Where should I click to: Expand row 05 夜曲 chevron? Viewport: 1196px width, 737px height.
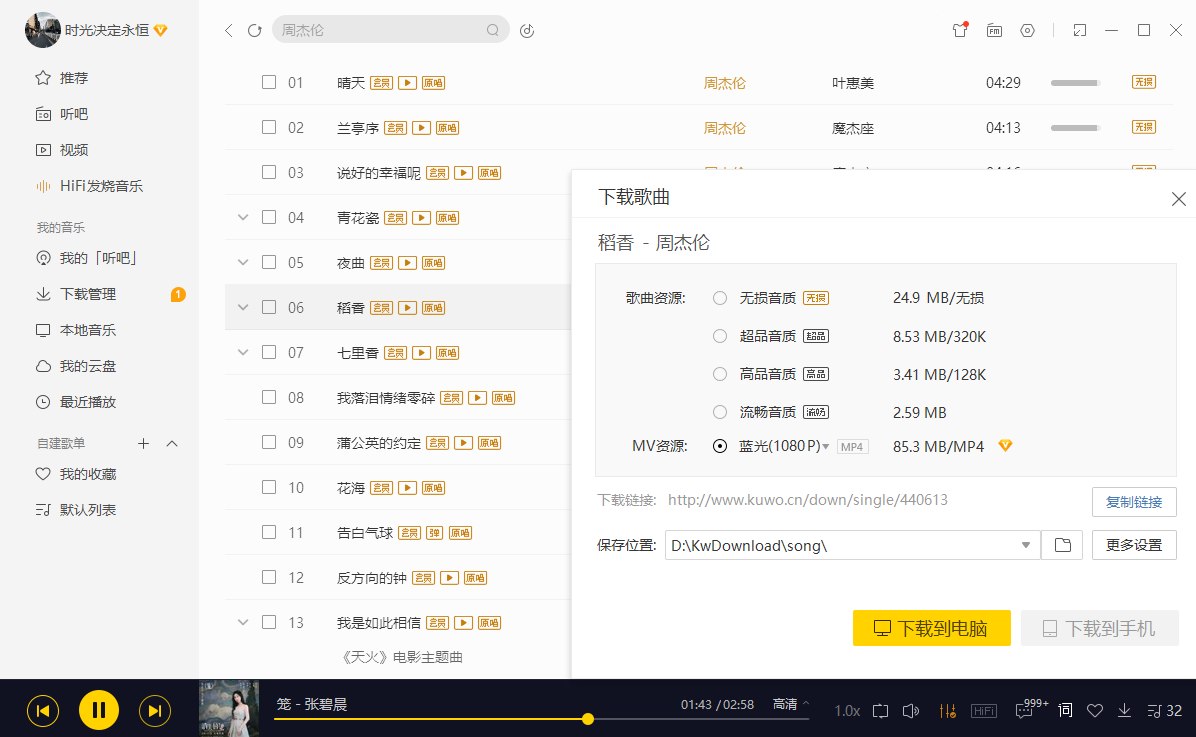tap(243, 262)
